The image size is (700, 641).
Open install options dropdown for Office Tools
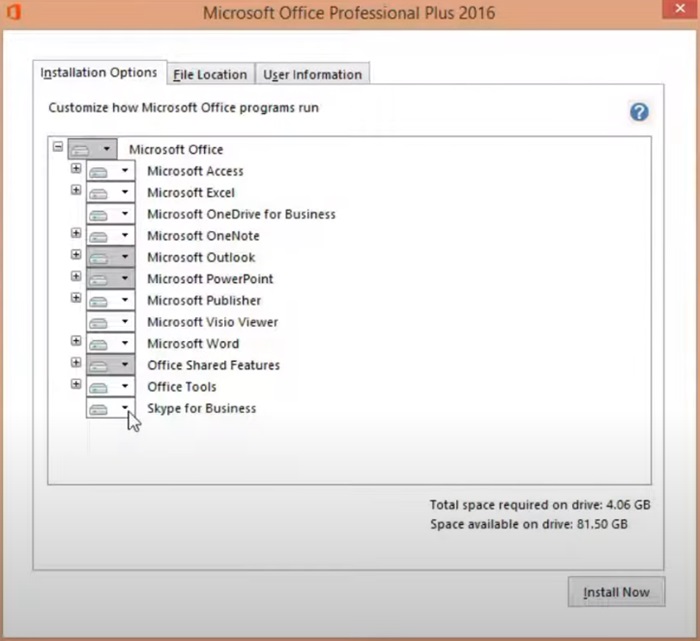pyautogui.click(x=110, y=387)
